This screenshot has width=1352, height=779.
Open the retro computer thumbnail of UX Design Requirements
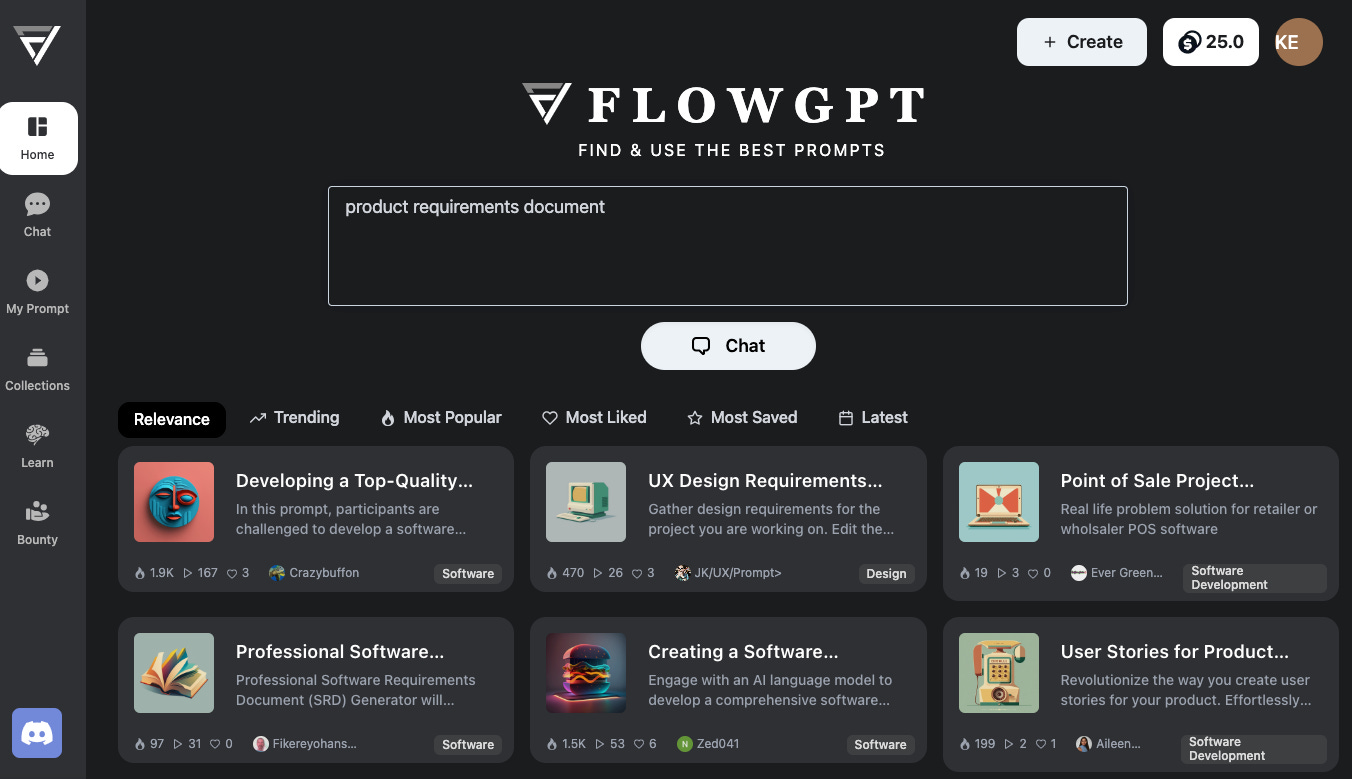pyautogui.click(x=586, y=502)
